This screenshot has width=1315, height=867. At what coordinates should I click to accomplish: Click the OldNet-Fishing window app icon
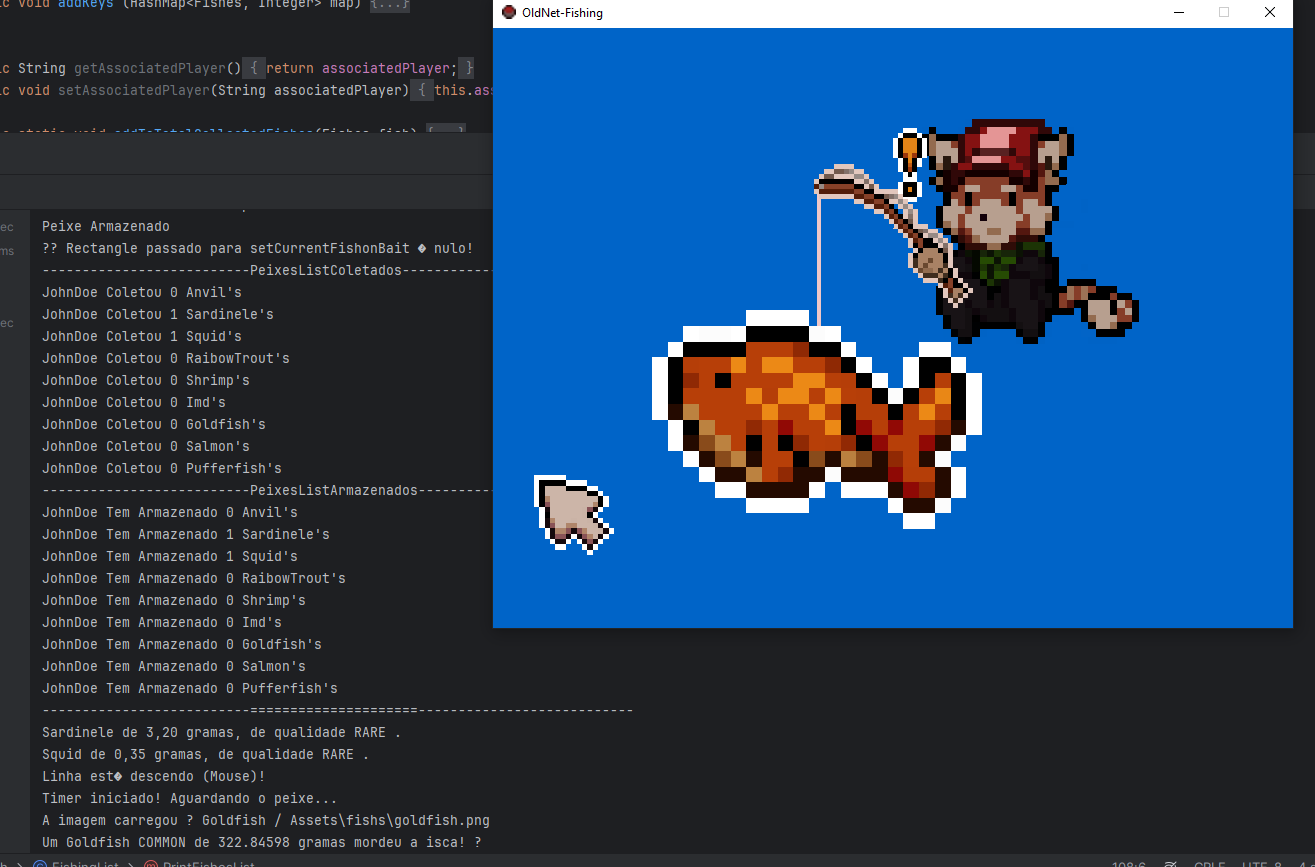click(x=509, y=13)
